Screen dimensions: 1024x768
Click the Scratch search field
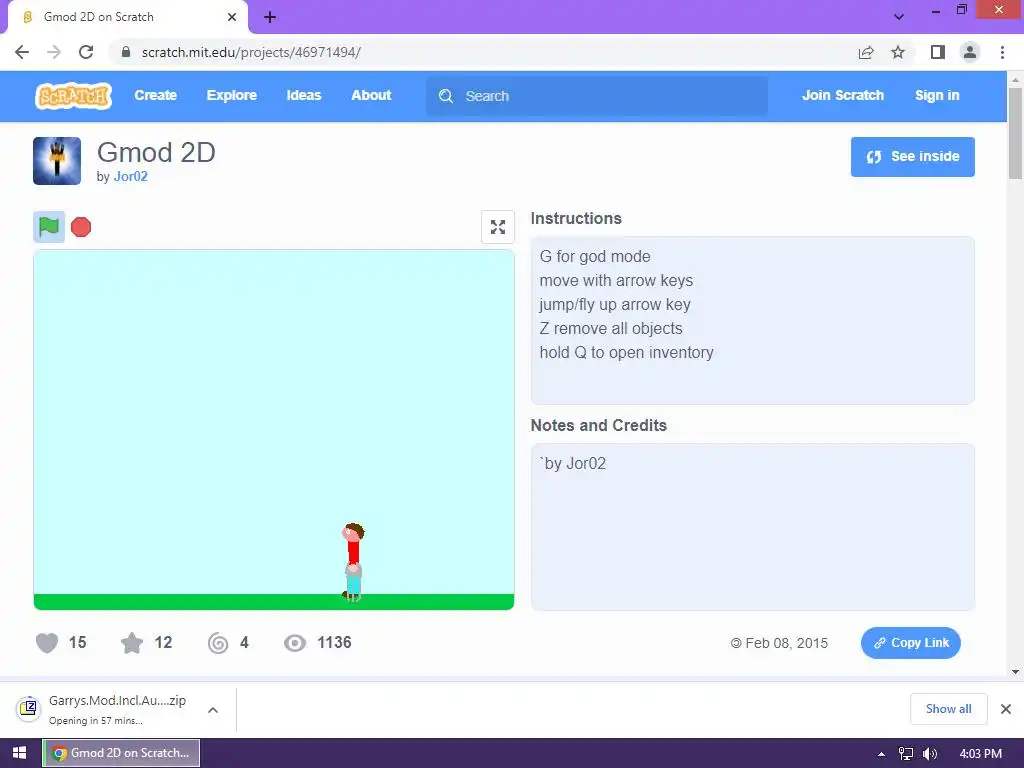tap(597, 96)
